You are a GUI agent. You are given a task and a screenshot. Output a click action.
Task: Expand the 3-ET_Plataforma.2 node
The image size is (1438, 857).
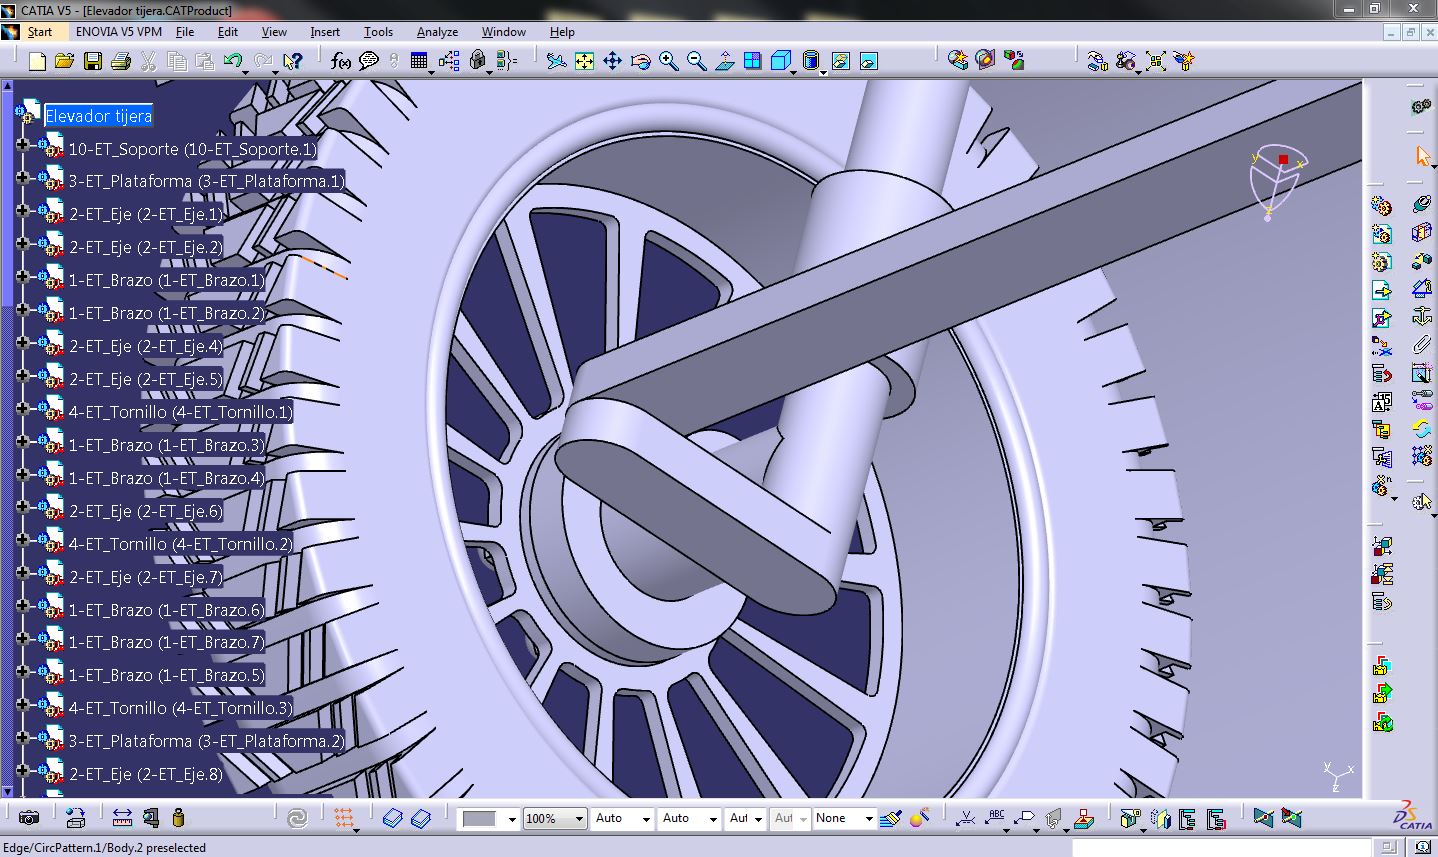22,738
